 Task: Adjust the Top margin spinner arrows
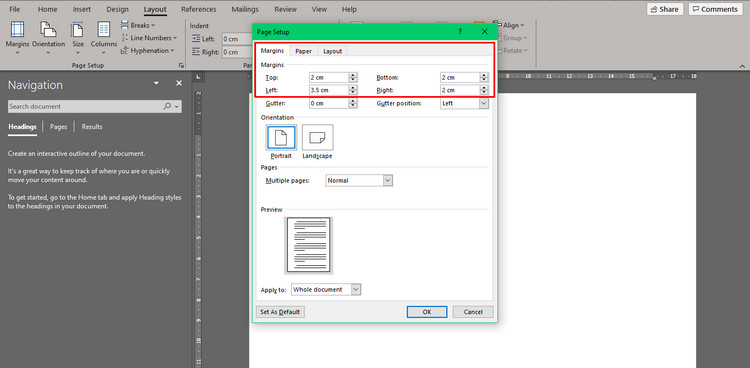[353, 77]
